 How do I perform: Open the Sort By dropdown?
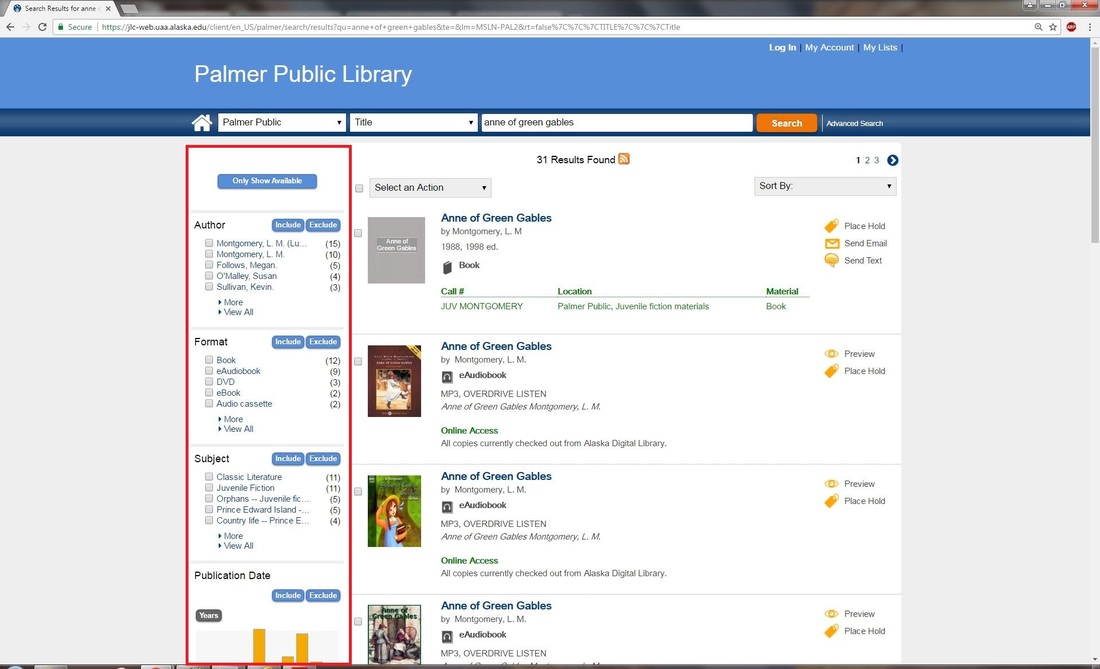825,186
